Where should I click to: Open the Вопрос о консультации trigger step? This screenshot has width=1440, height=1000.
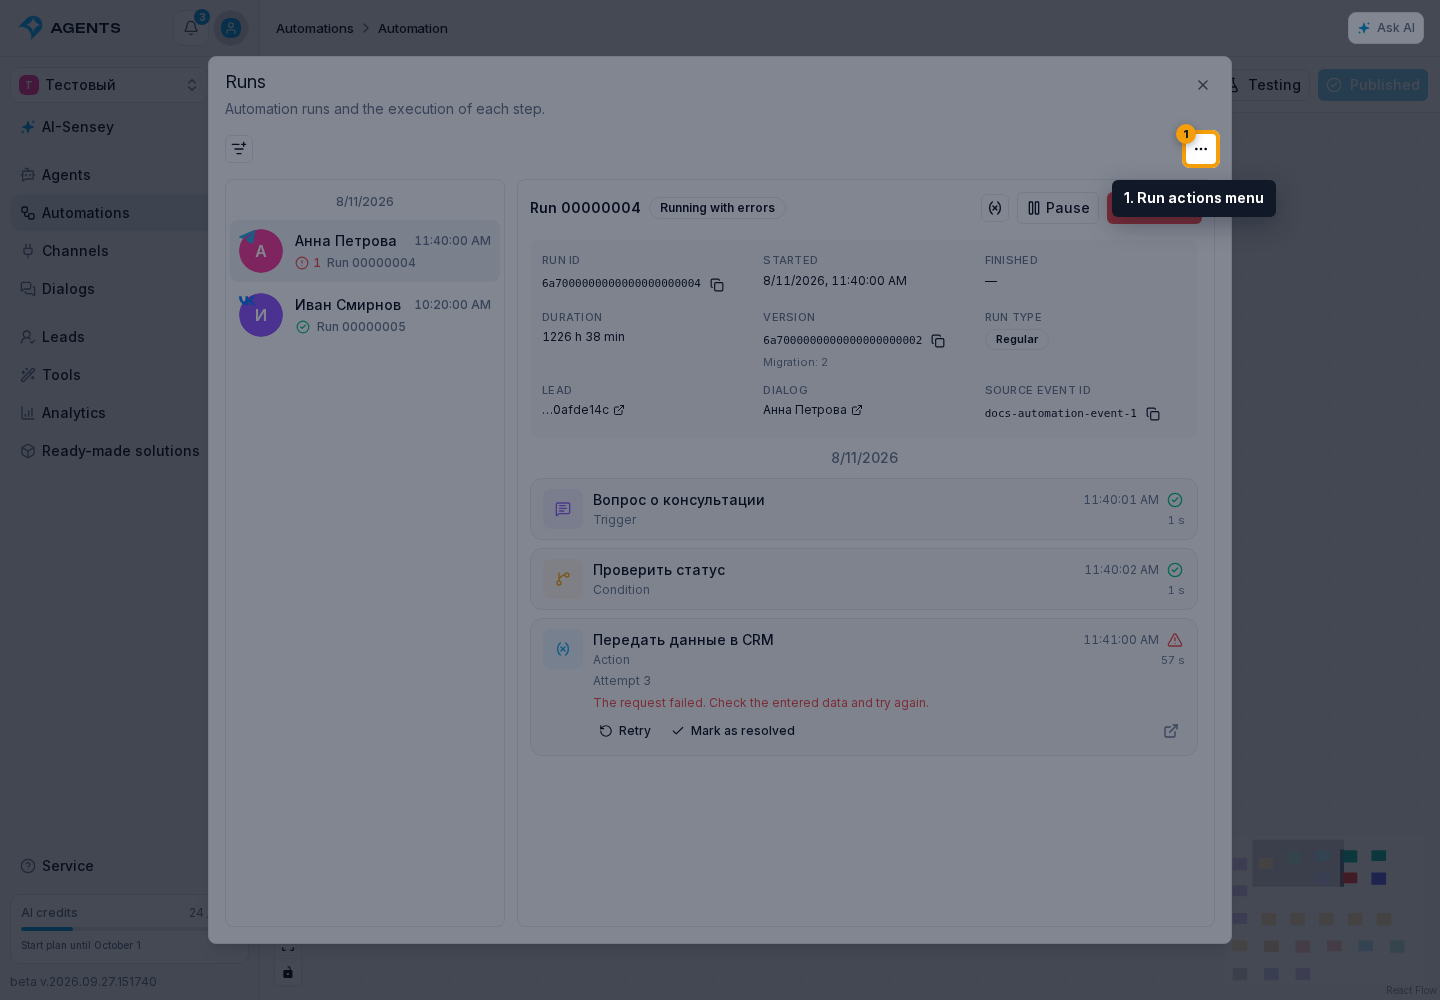click(864, 509)
